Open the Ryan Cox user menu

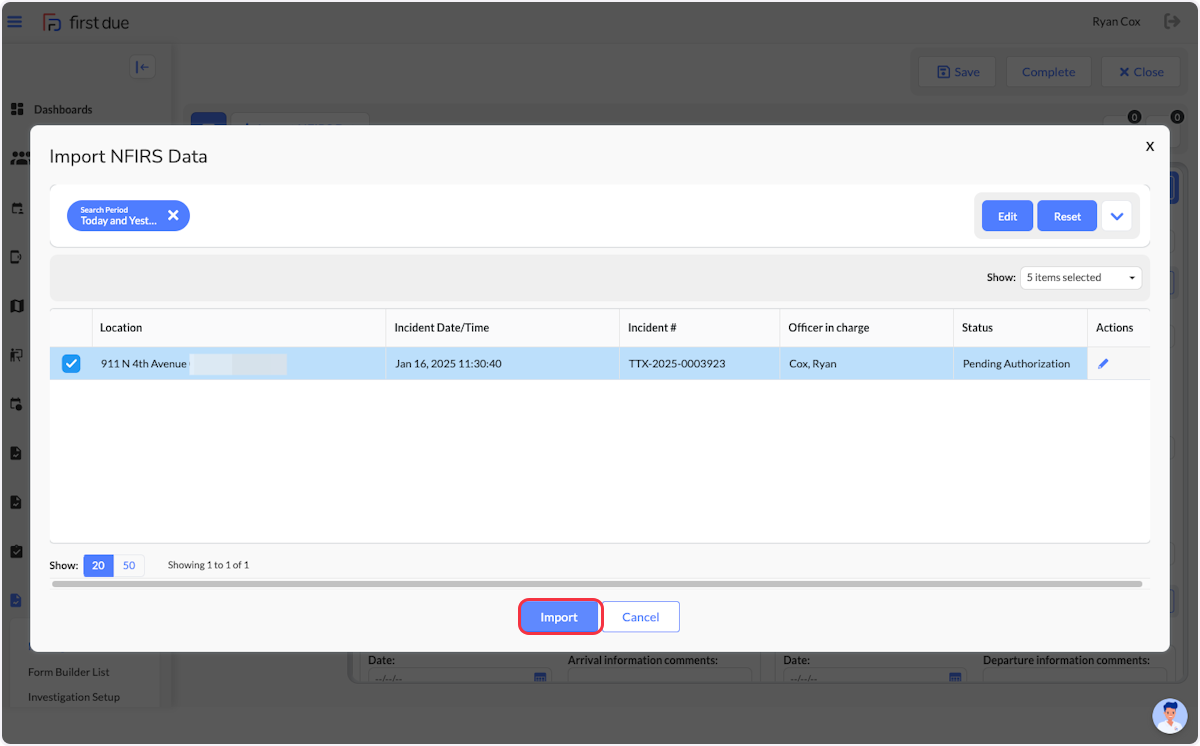coord(1117,21)
